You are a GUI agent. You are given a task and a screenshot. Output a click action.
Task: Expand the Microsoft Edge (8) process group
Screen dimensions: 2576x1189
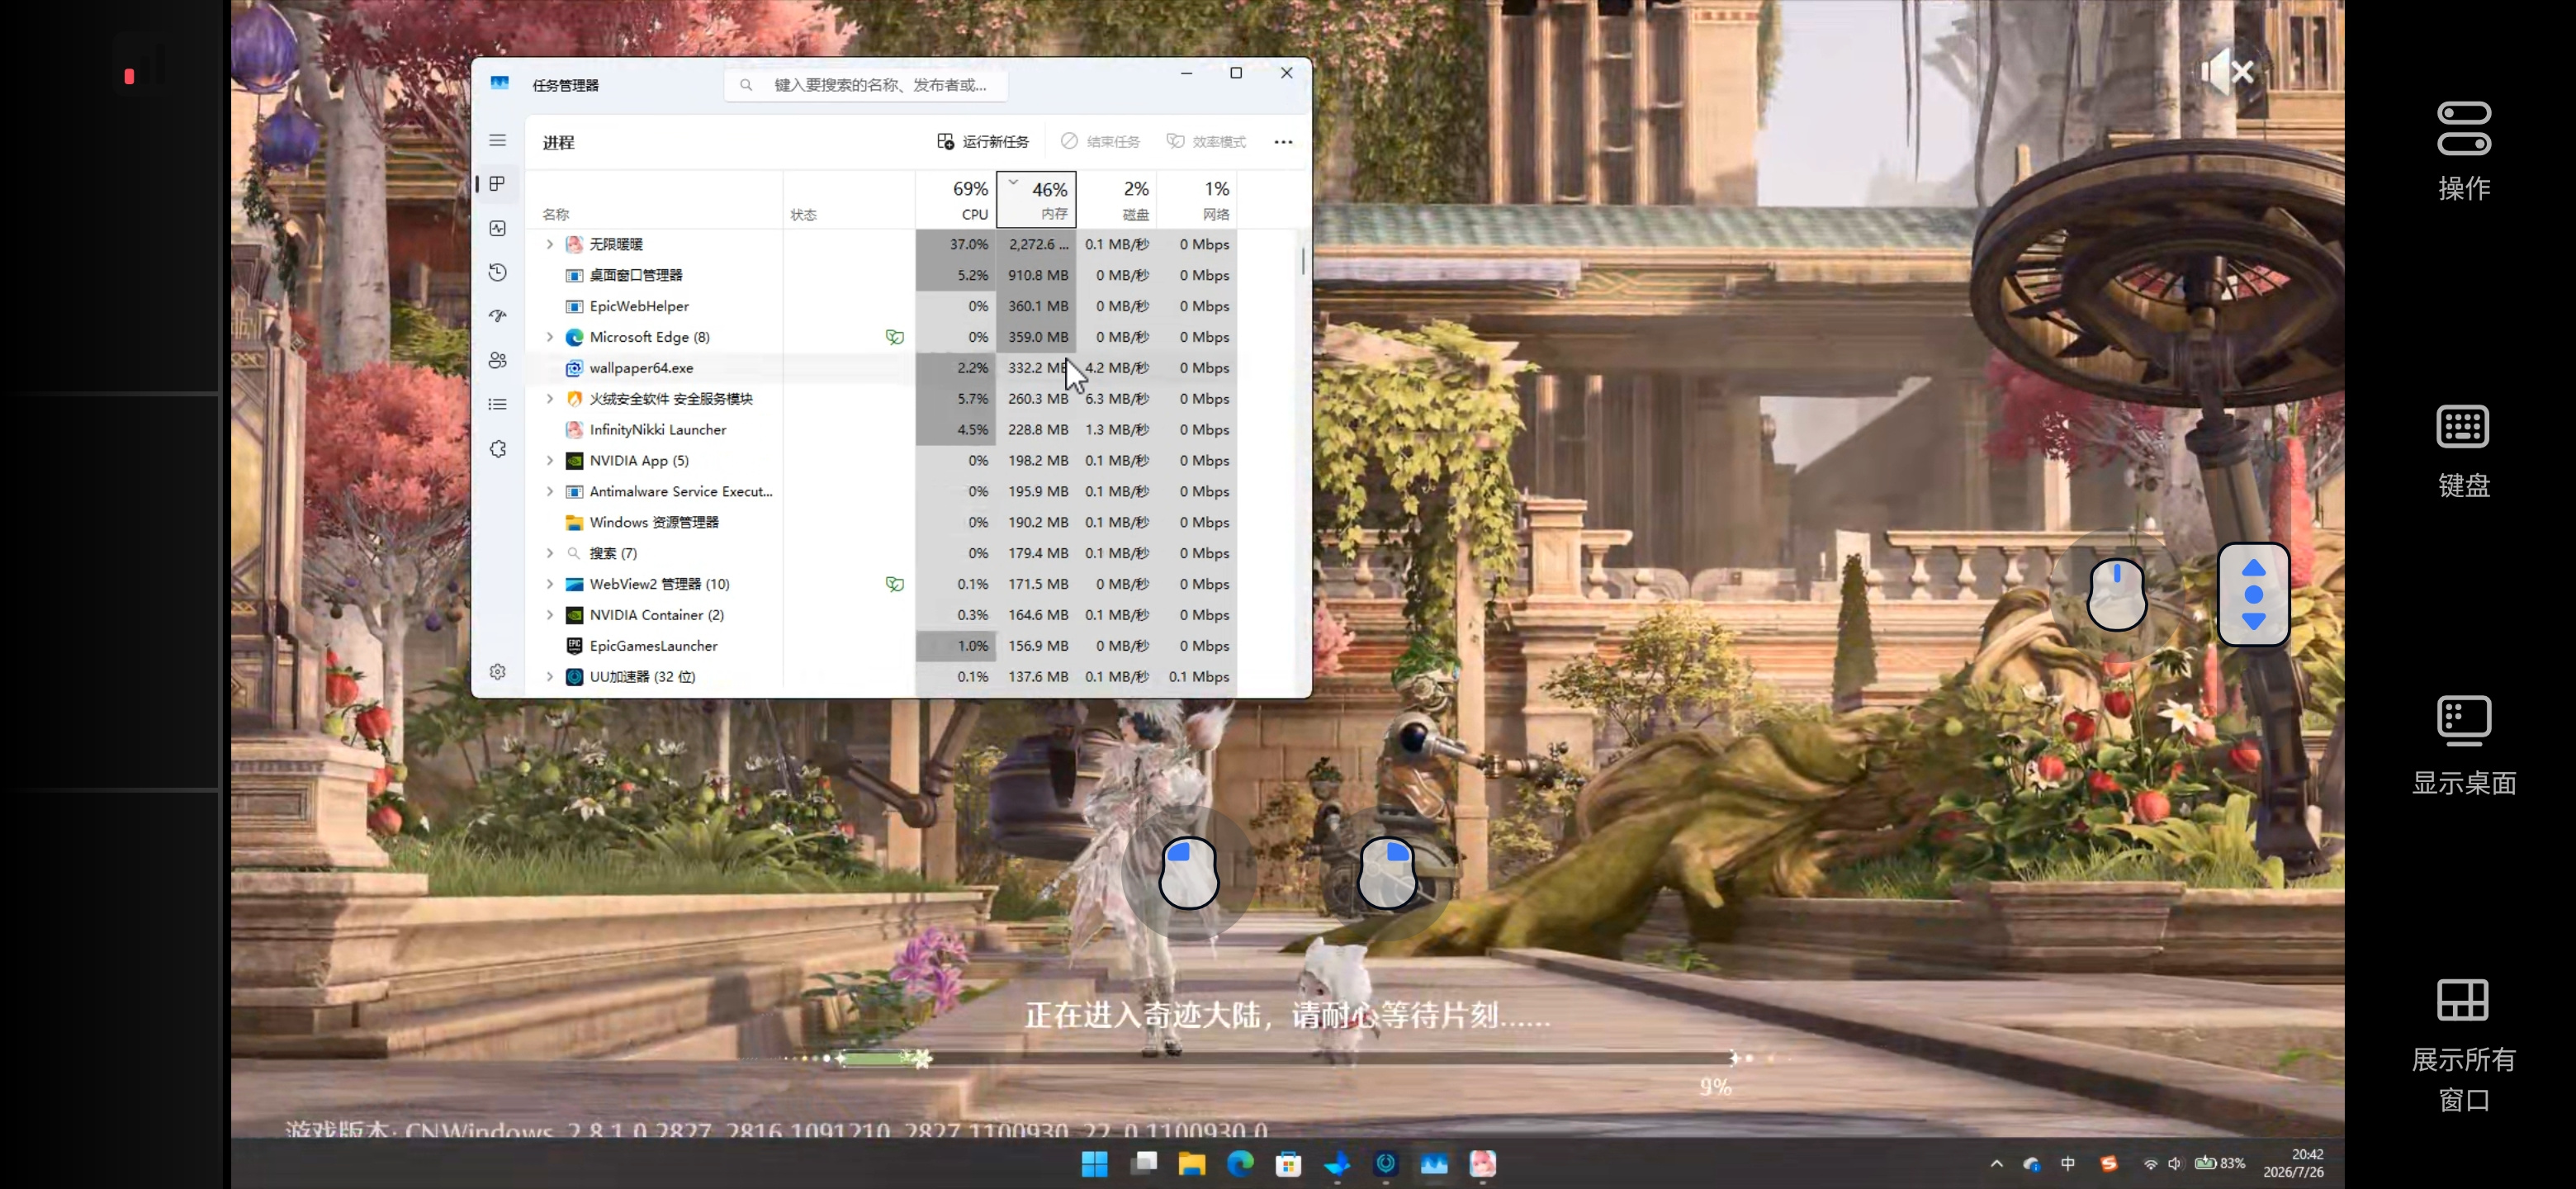[x=549, y=337]
